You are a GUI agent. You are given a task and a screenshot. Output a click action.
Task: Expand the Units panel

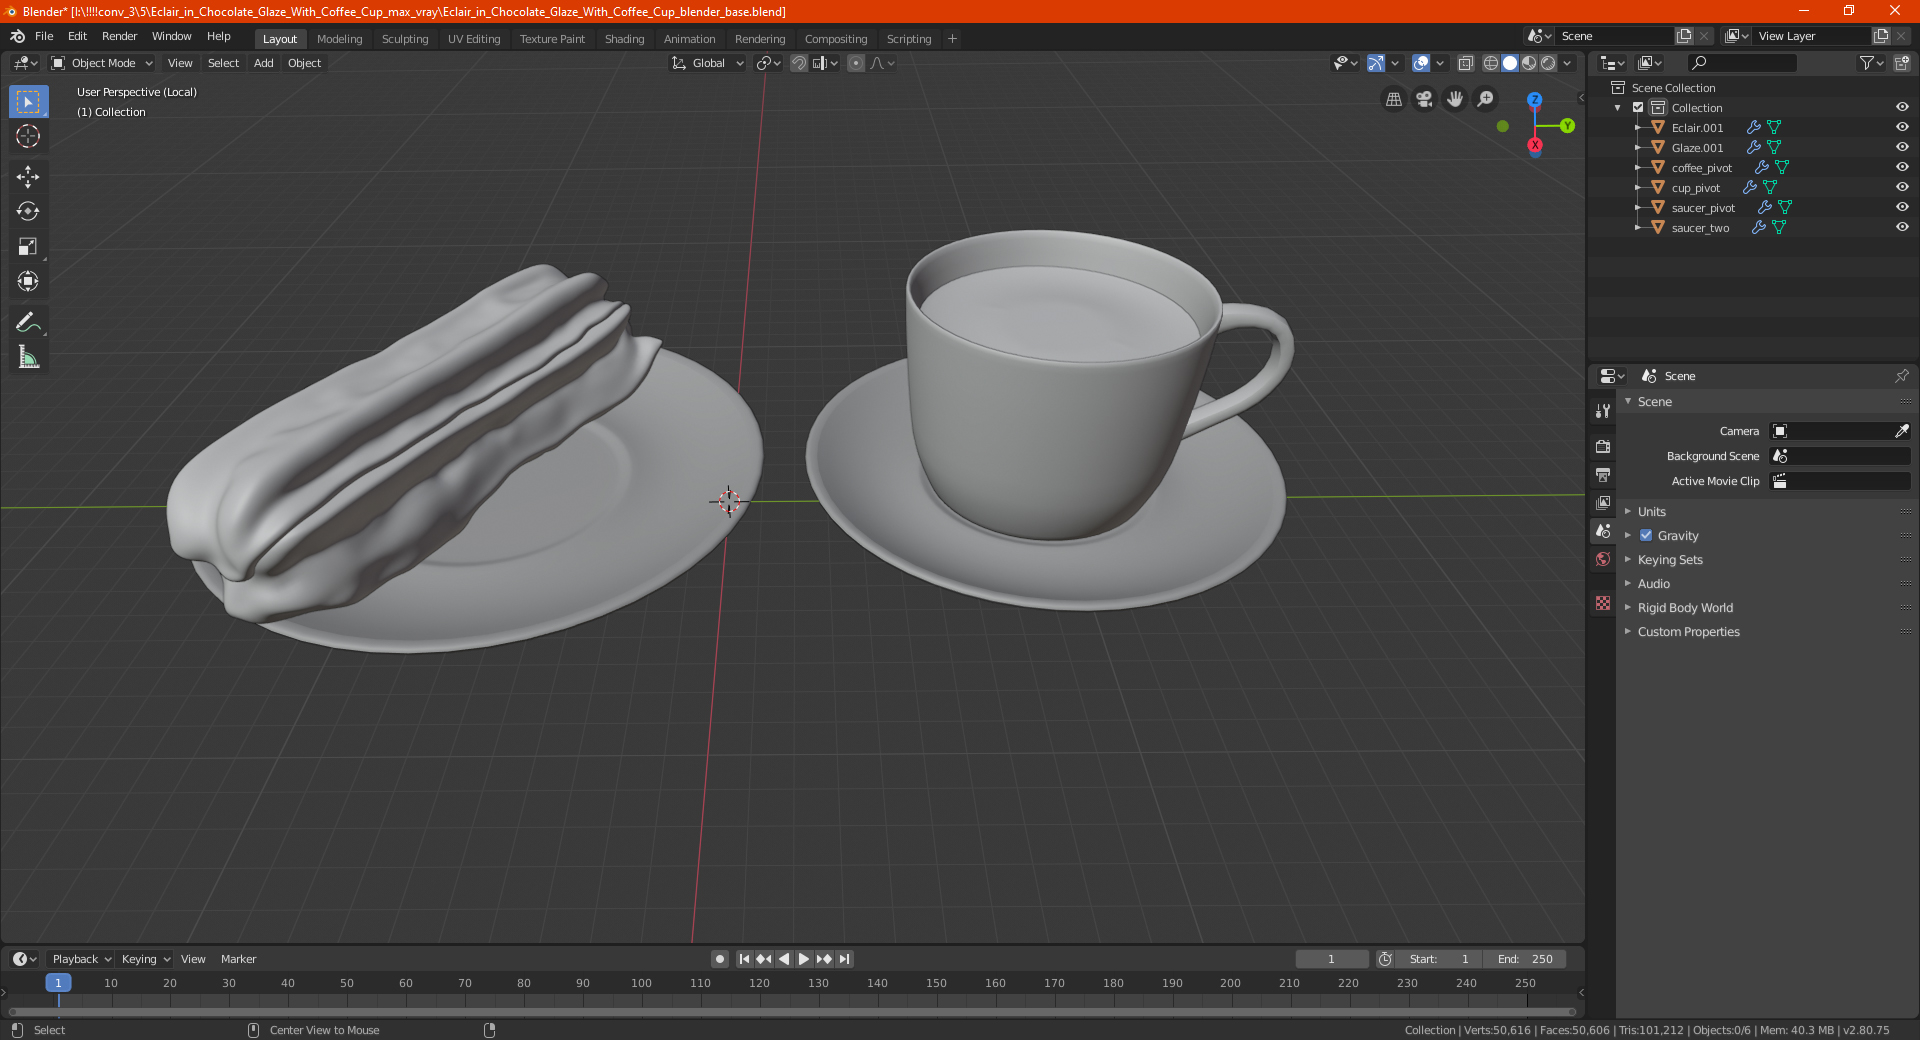click(1652, 512)
